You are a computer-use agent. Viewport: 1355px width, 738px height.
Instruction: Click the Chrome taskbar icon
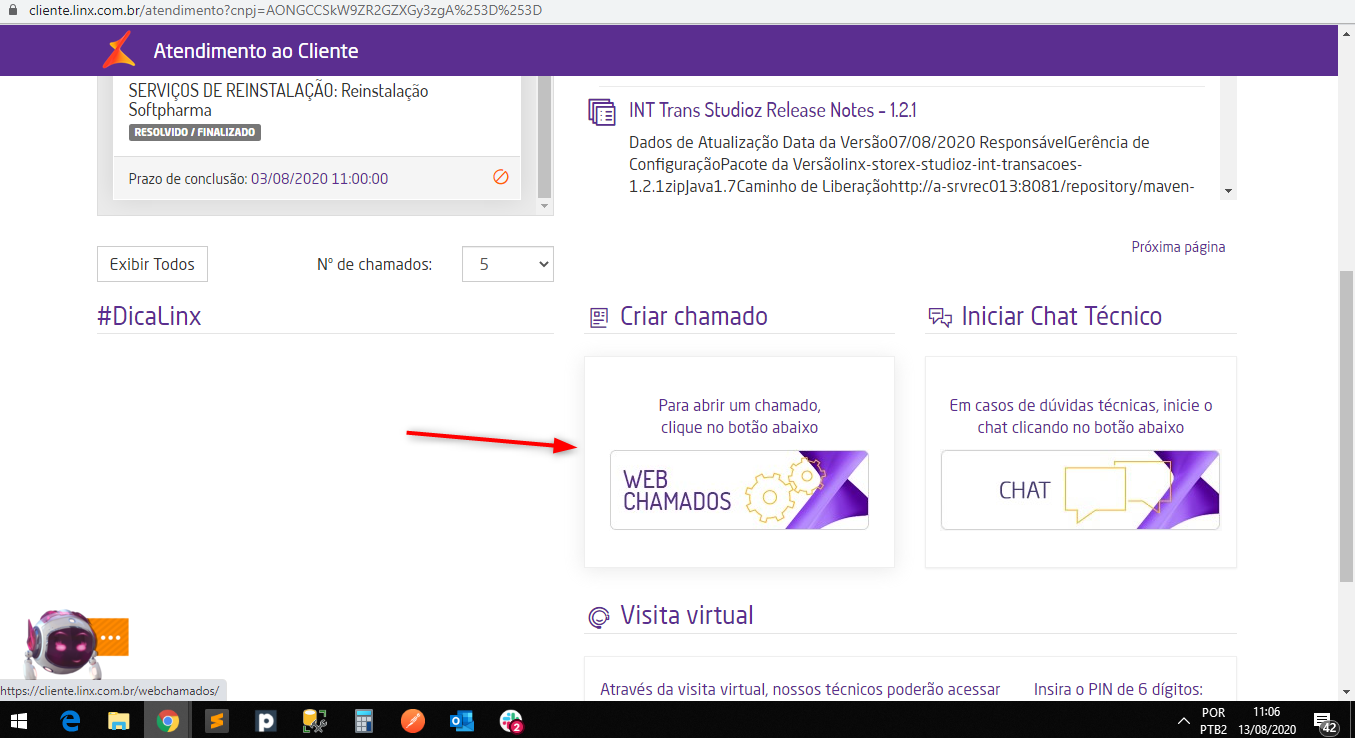167,720
